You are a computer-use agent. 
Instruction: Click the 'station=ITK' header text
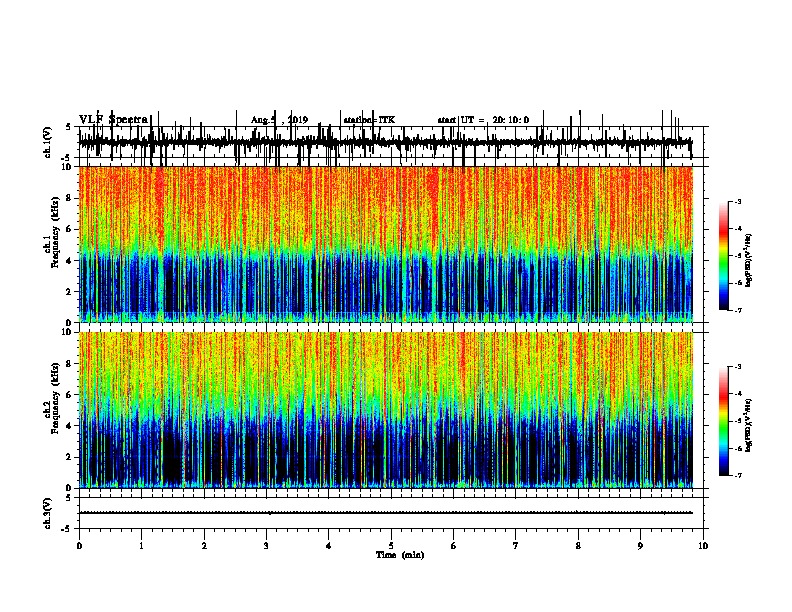[x=369, y=120]
